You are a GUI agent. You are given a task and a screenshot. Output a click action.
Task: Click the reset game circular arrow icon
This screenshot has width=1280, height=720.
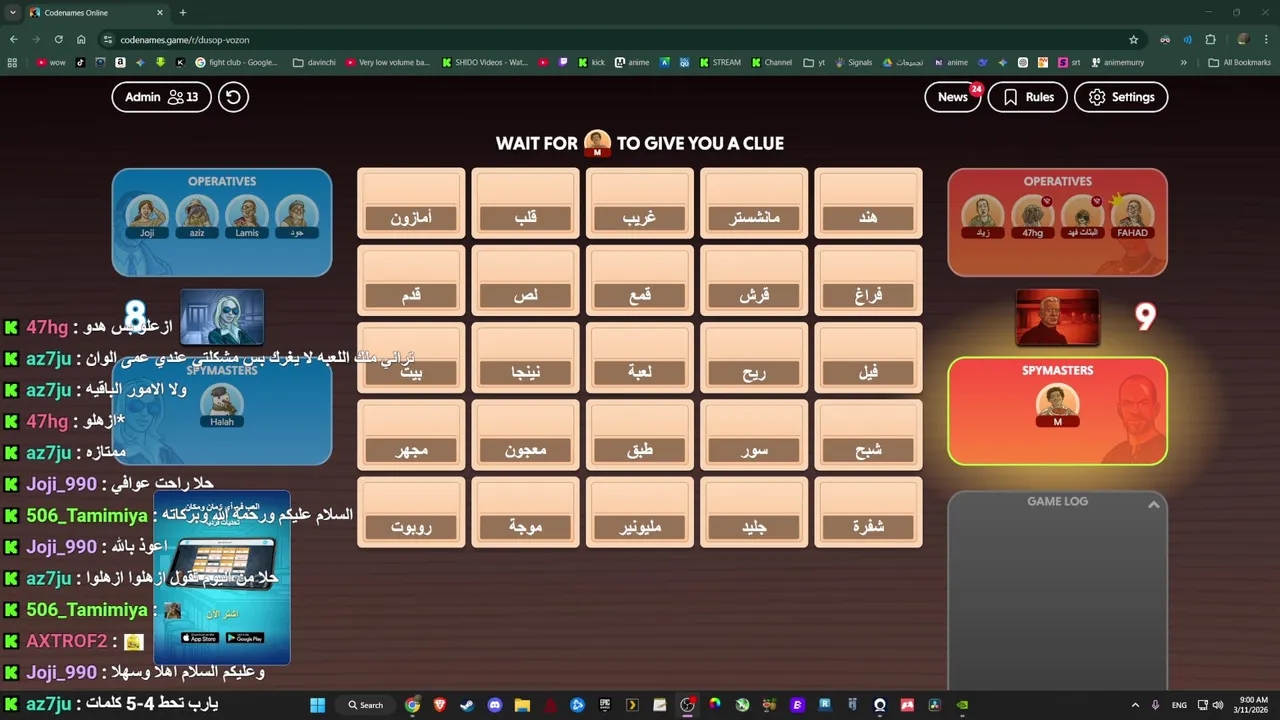pos(233,97)
